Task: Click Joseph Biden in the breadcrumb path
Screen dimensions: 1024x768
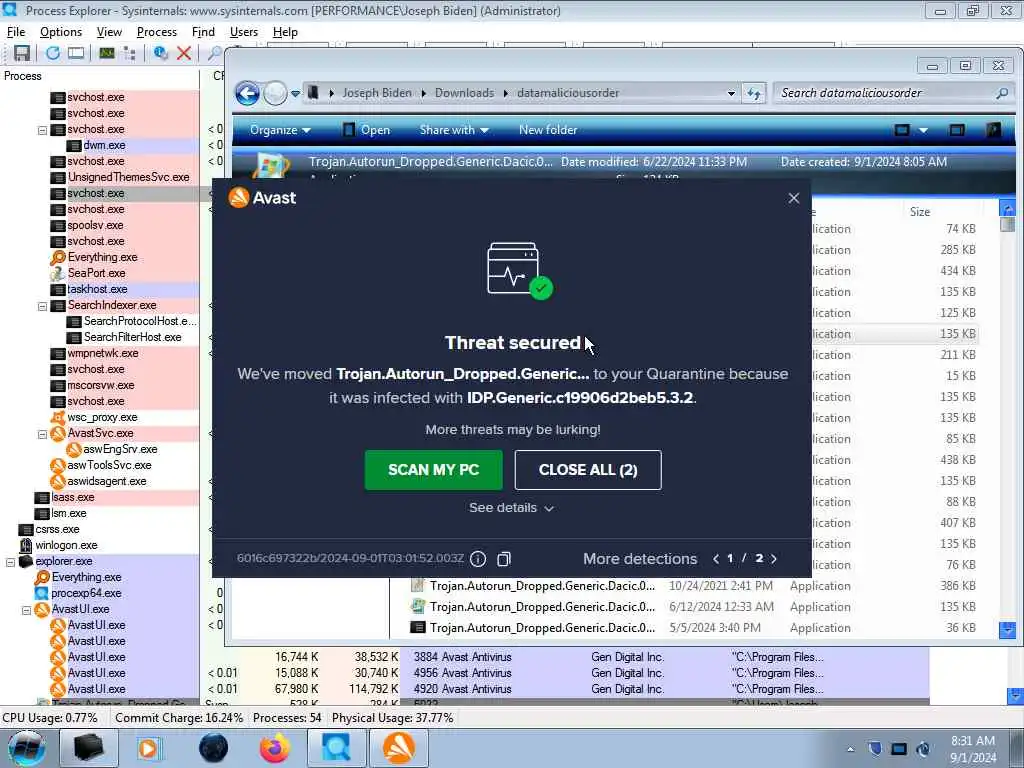Action: tap(377, 93)
